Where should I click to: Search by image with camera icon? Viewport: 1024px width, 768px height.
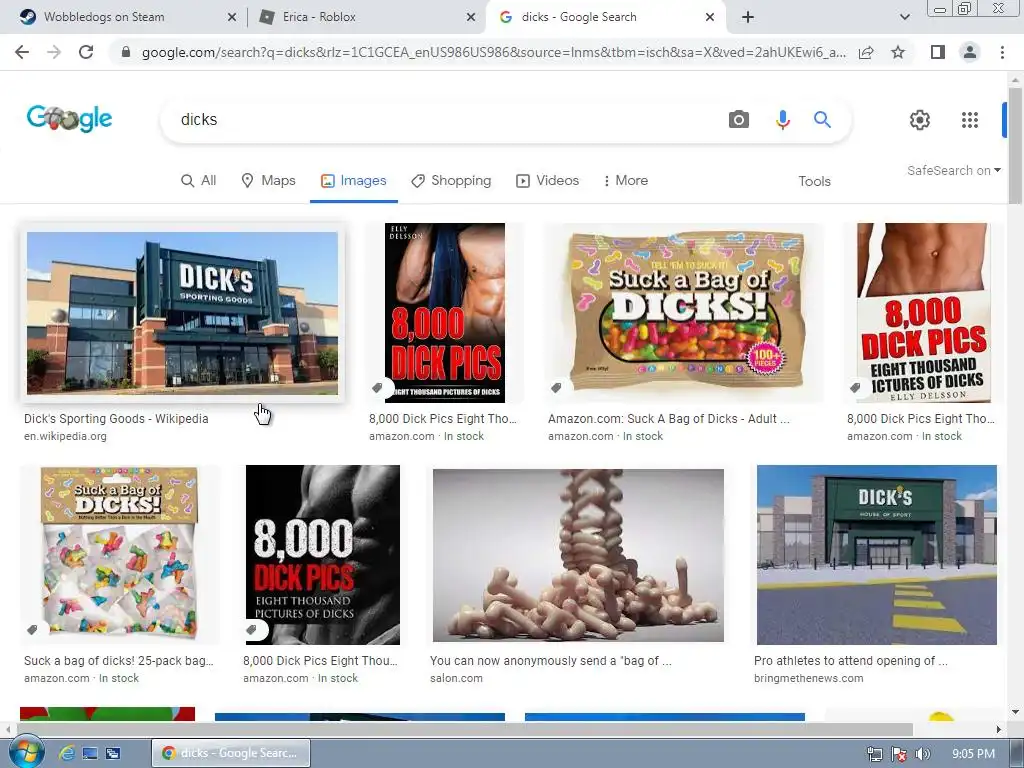pos(739,120)
